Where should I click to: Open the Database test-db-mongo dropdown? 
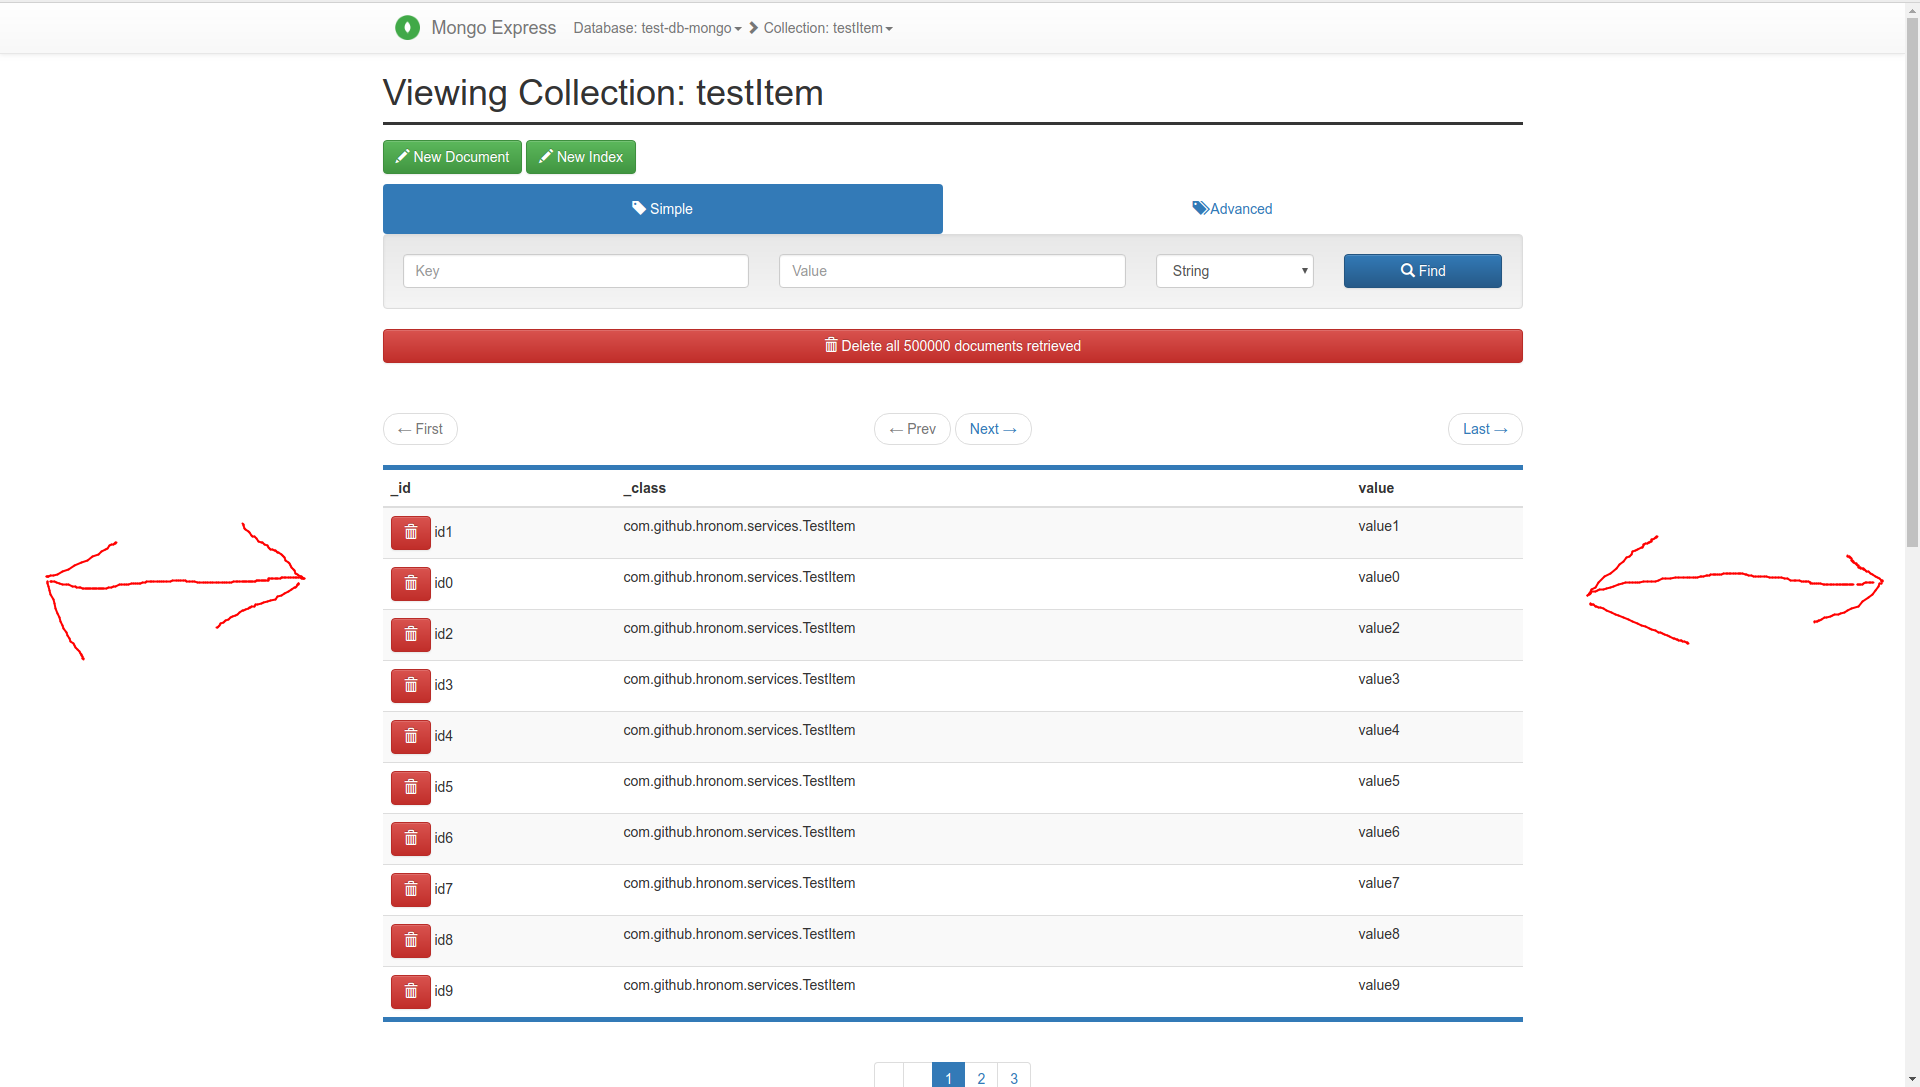click(x=657, y=28)
